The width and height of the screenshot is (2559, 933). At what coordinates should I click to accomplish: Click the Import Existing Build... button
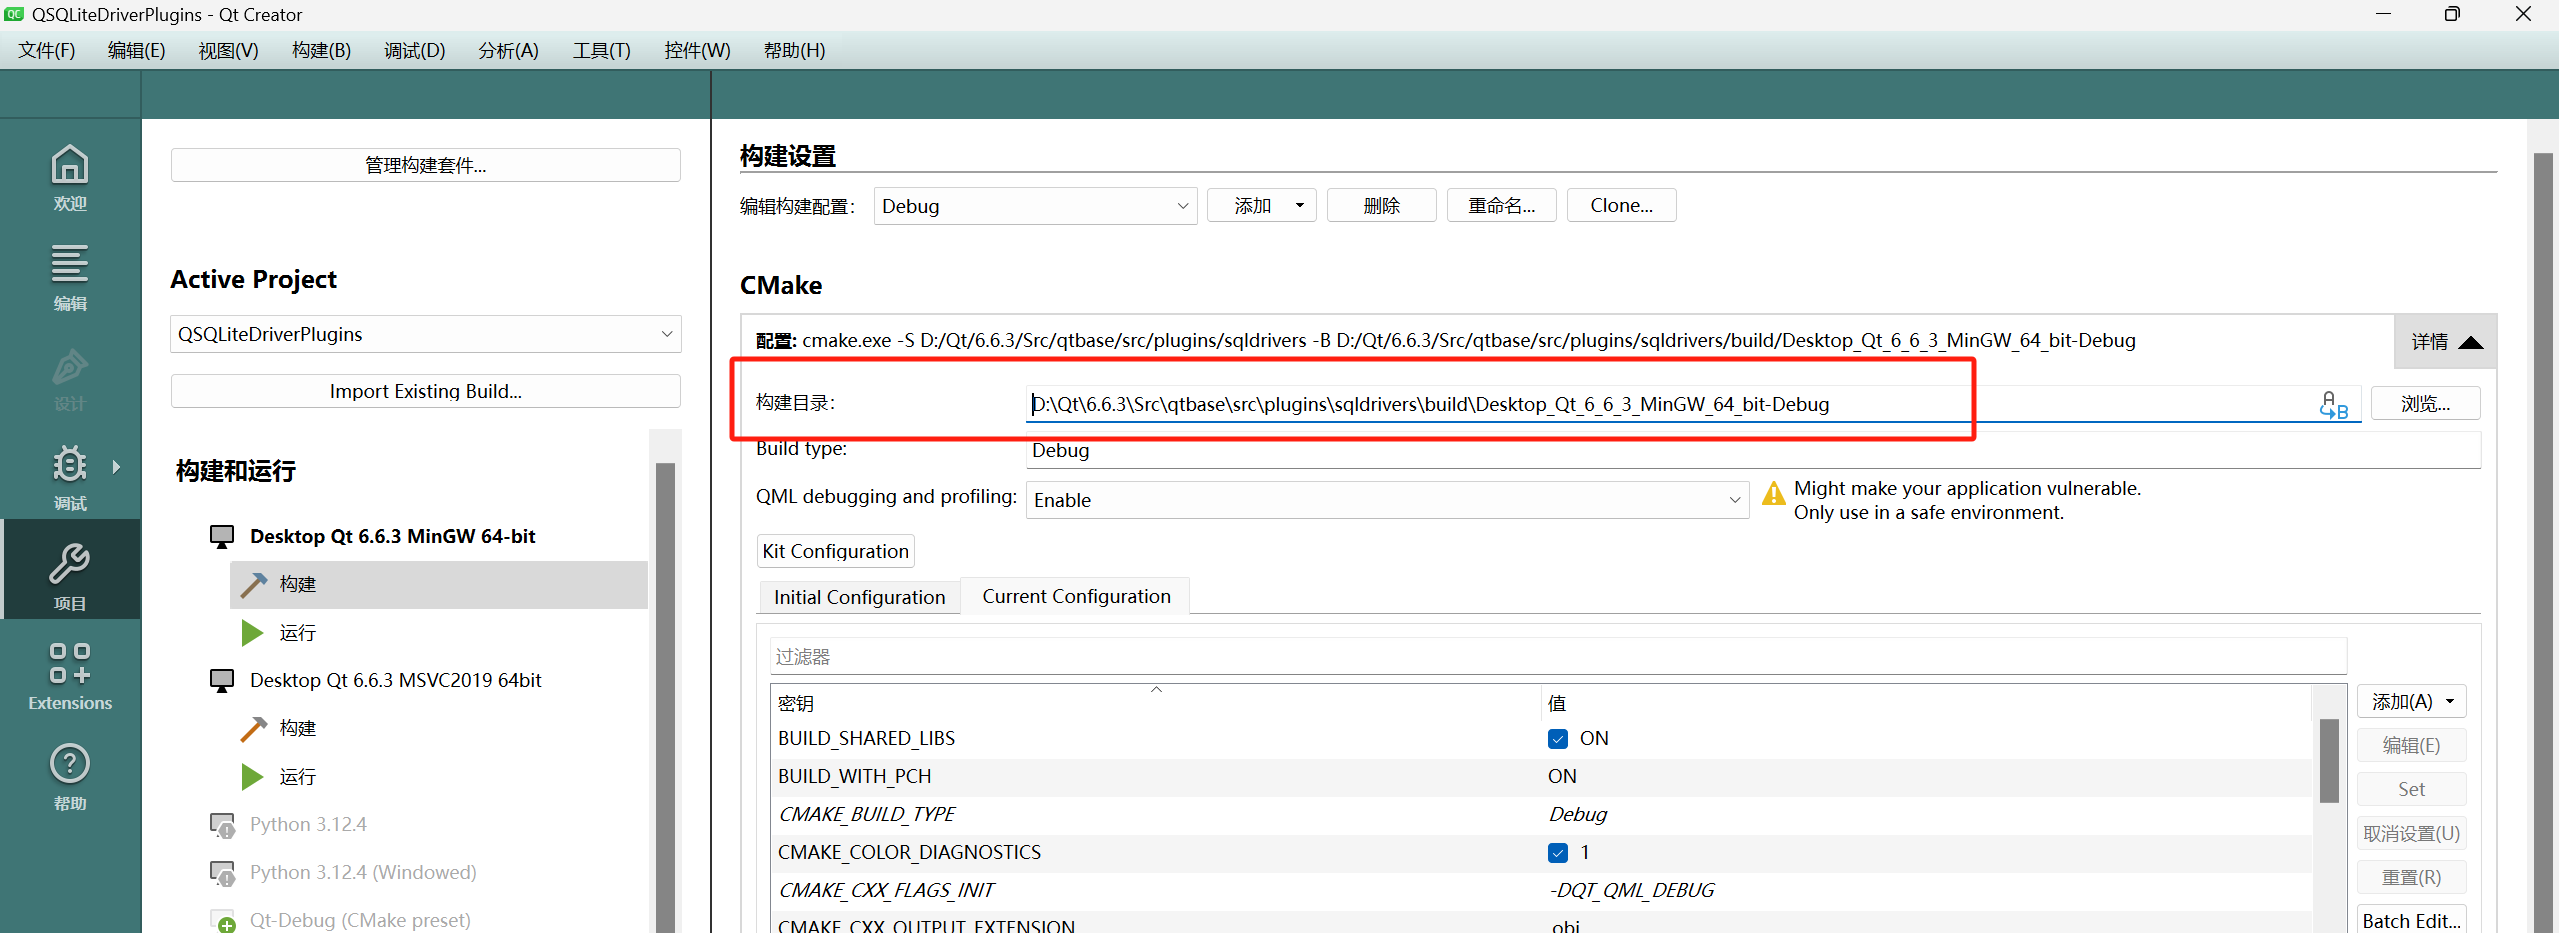tap(426, 391)
